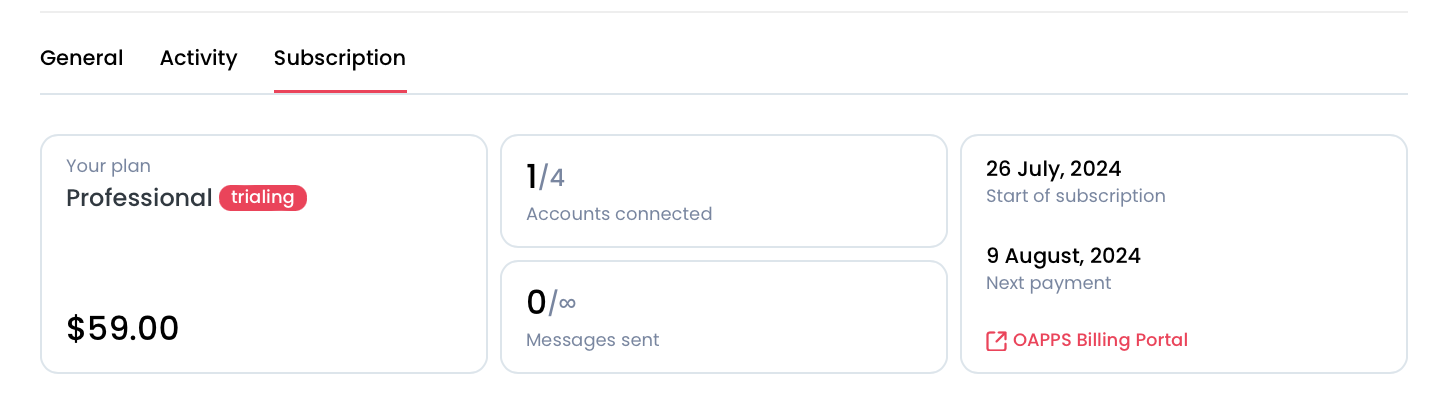Click the Your plan label

(108, 166)
